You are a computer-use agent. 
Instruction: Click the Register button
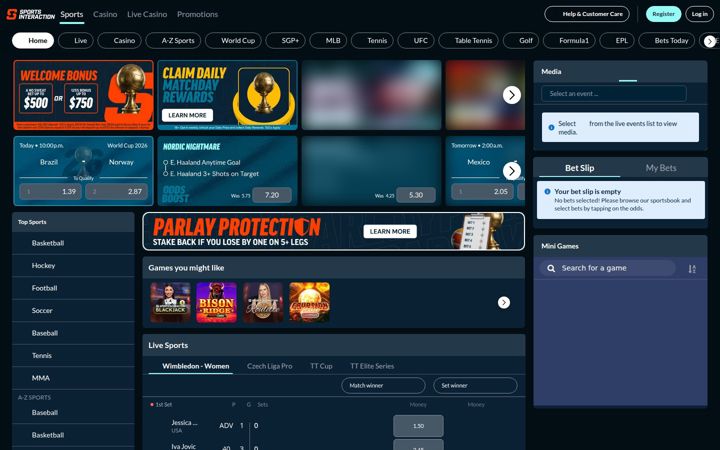pos(663,14)
